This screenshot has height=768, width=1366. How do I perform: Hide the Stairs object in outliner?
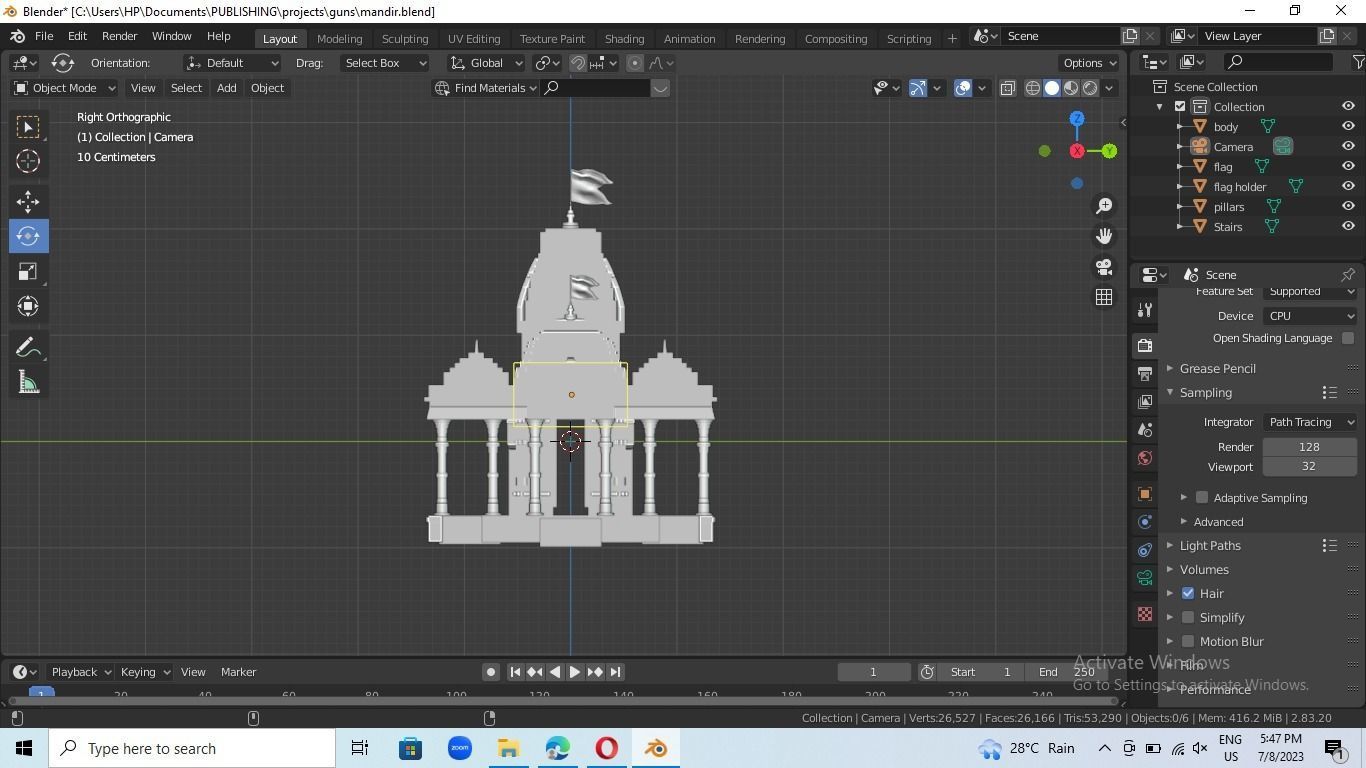click(x=1348, y=226)
